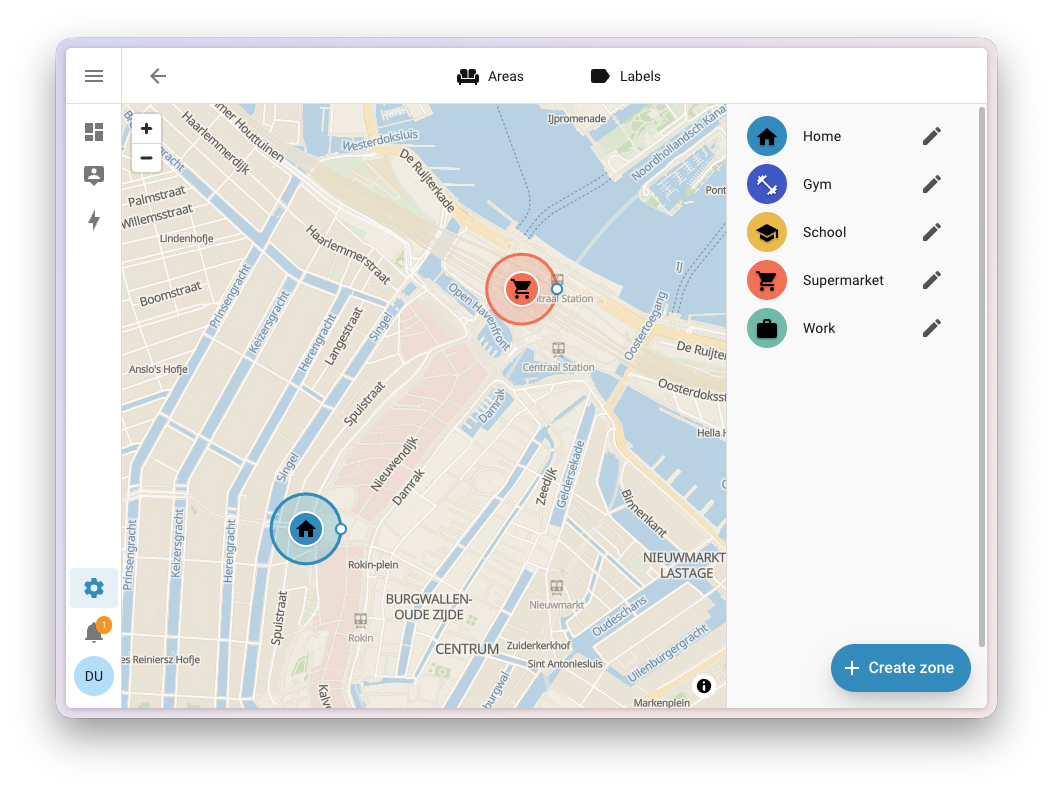Open the hamburger sidebar menu

pyautogui.click(x=94, y=76)
